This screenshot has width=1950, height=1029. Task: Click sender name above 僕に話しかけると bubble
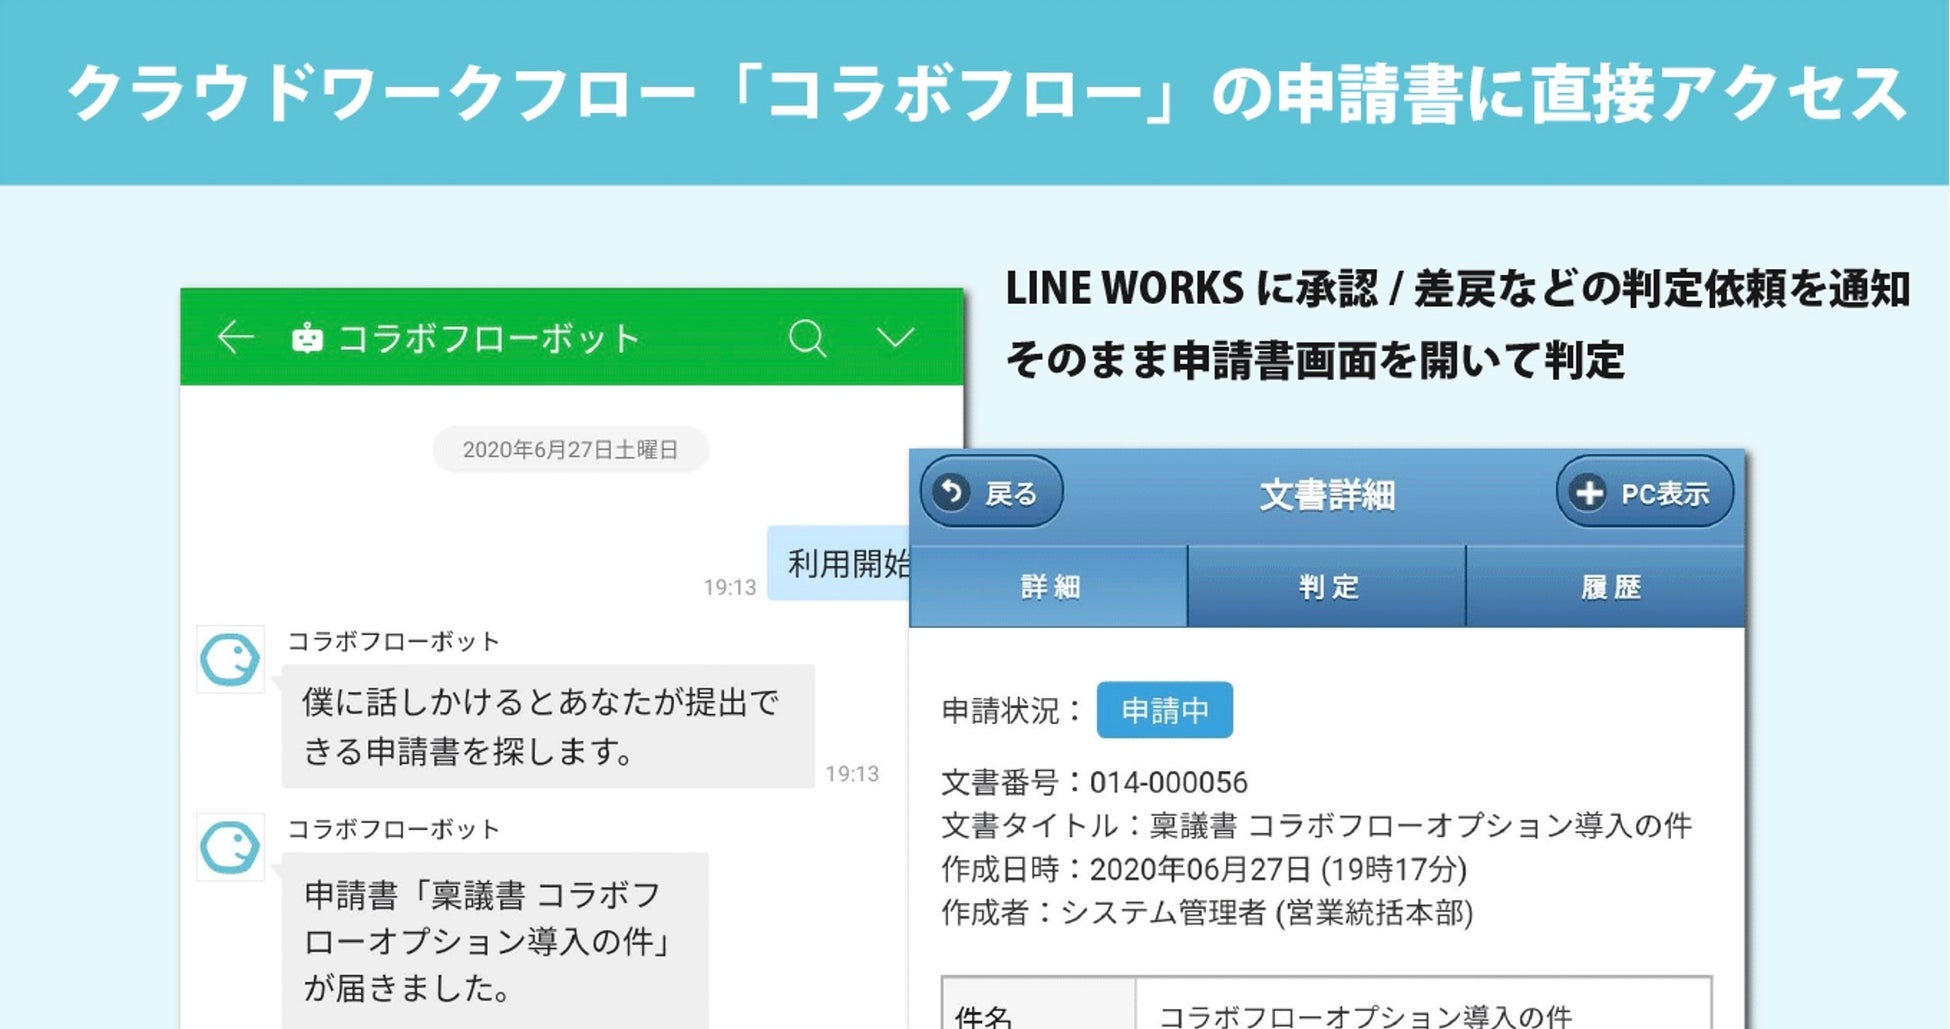(393, 641)
